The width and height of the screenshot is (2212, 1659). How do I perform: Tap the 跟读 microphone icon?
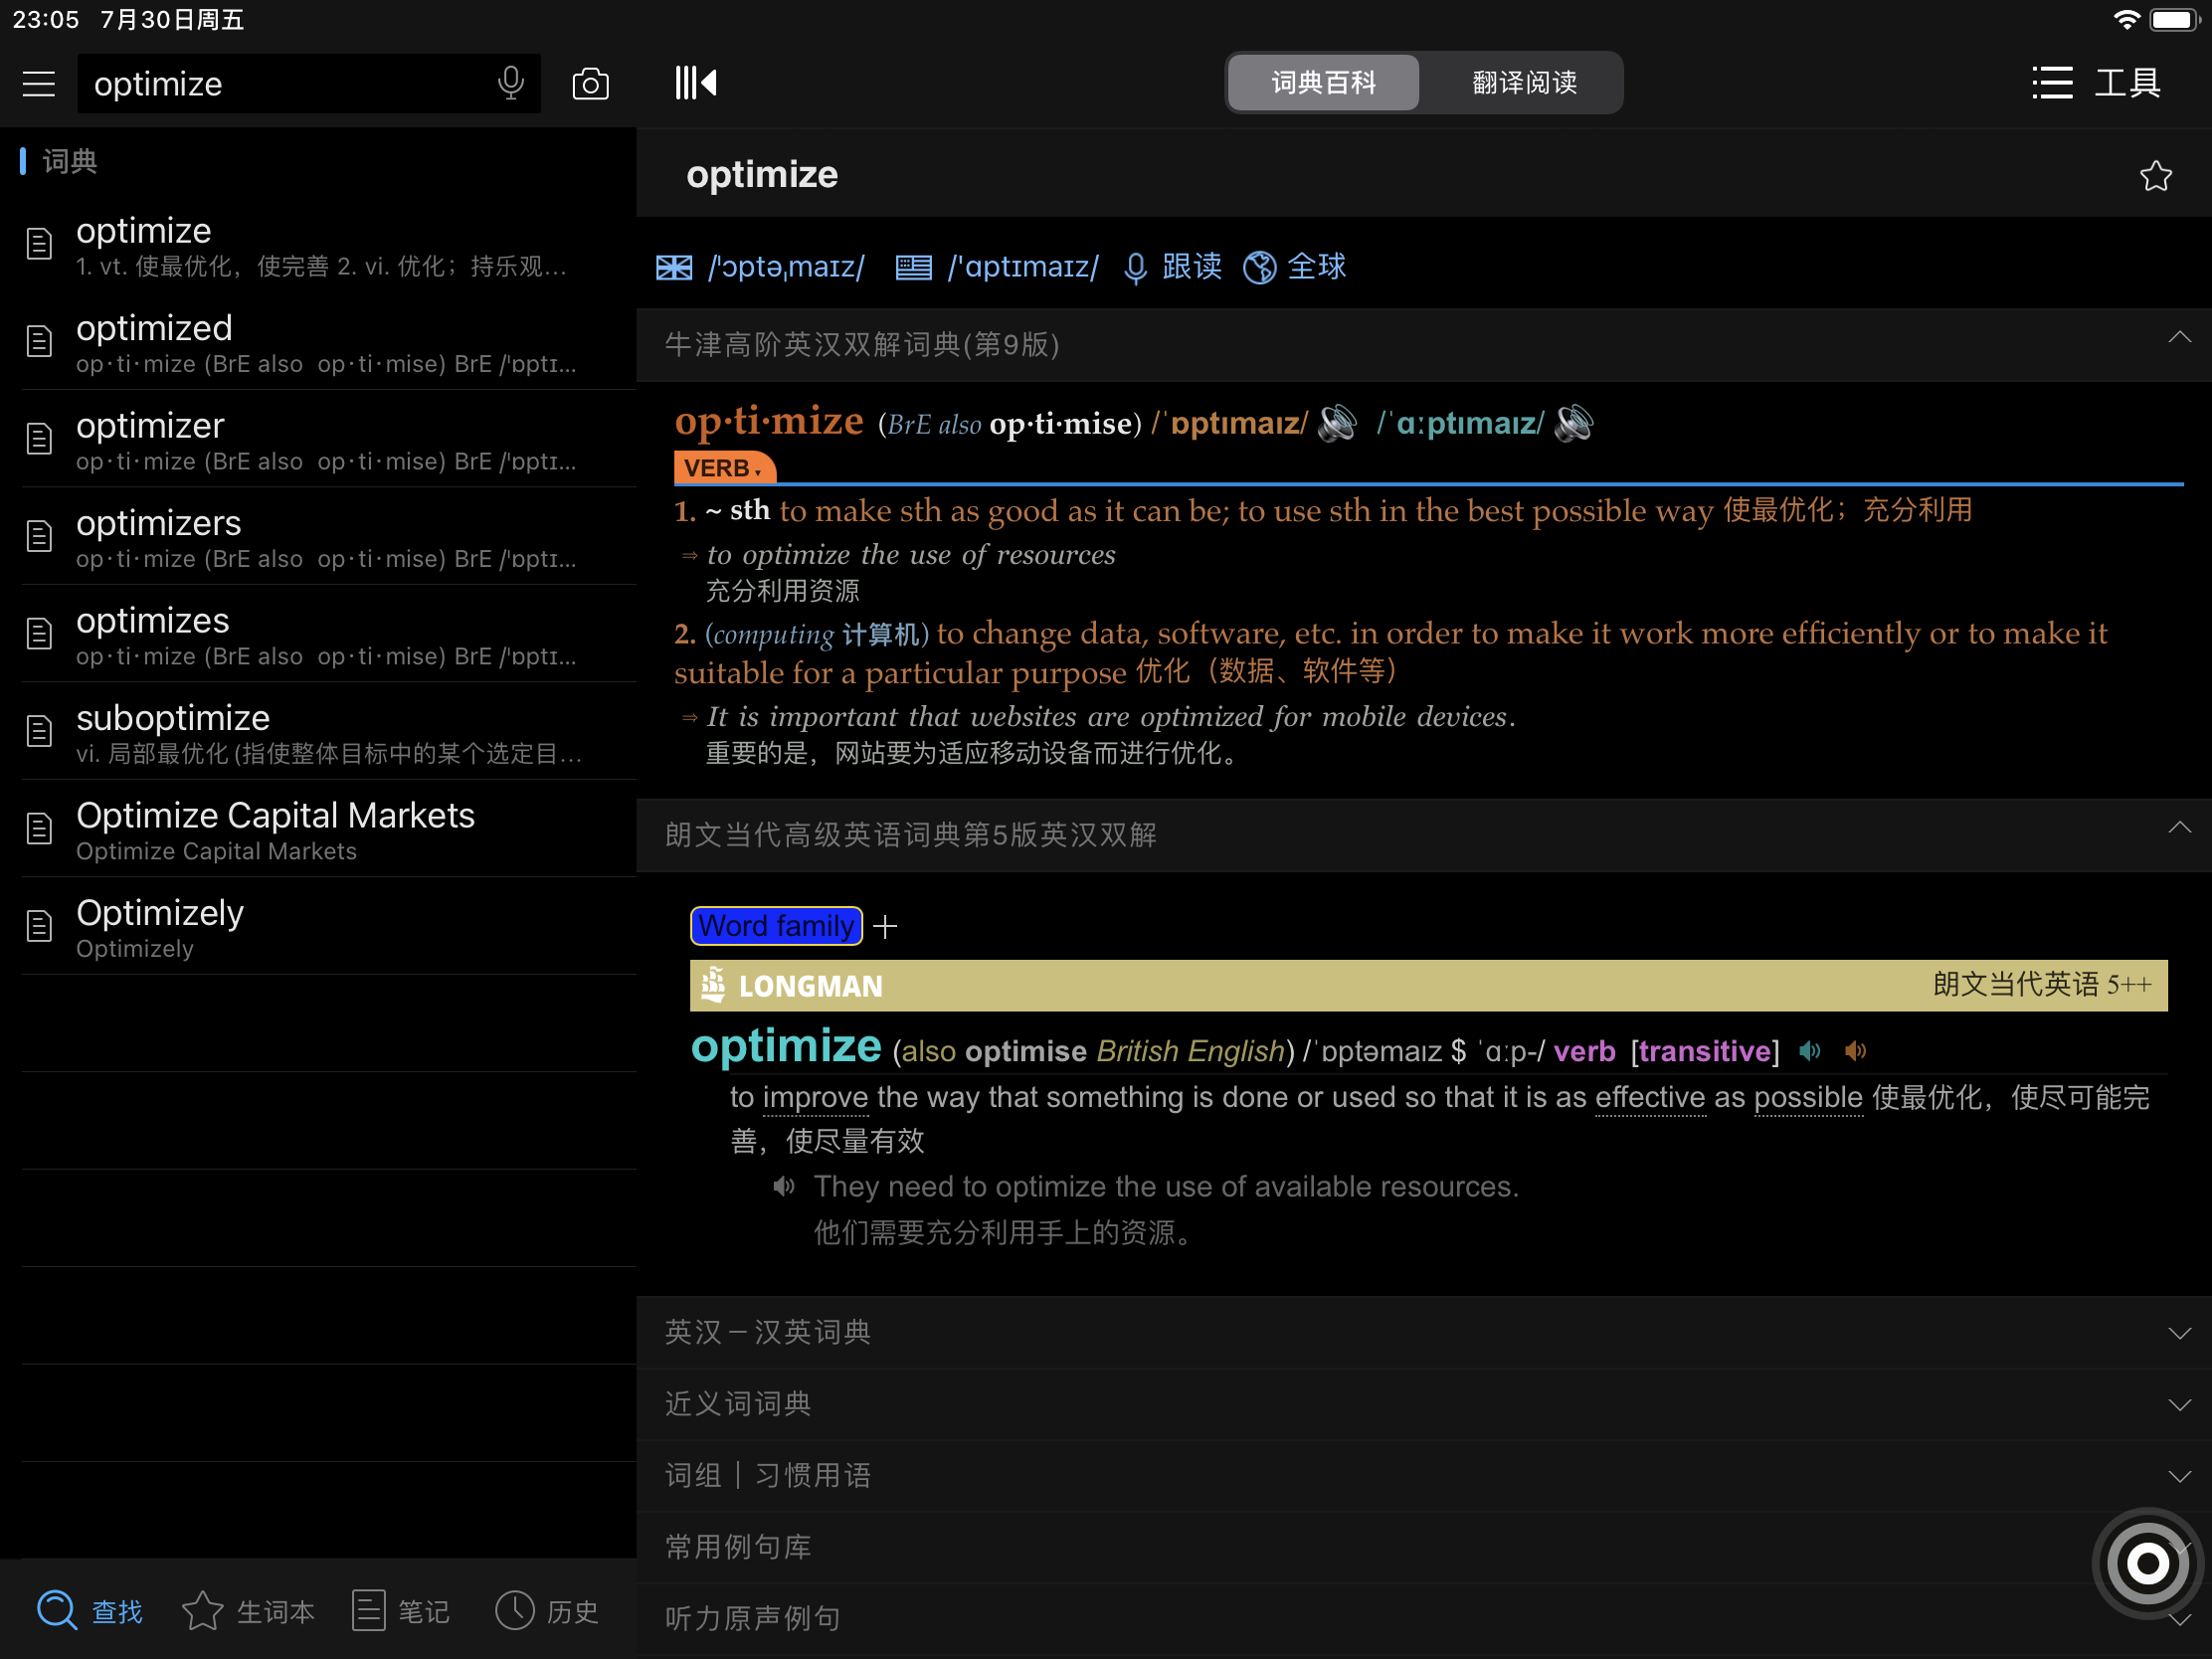(x=1134, y=268)
